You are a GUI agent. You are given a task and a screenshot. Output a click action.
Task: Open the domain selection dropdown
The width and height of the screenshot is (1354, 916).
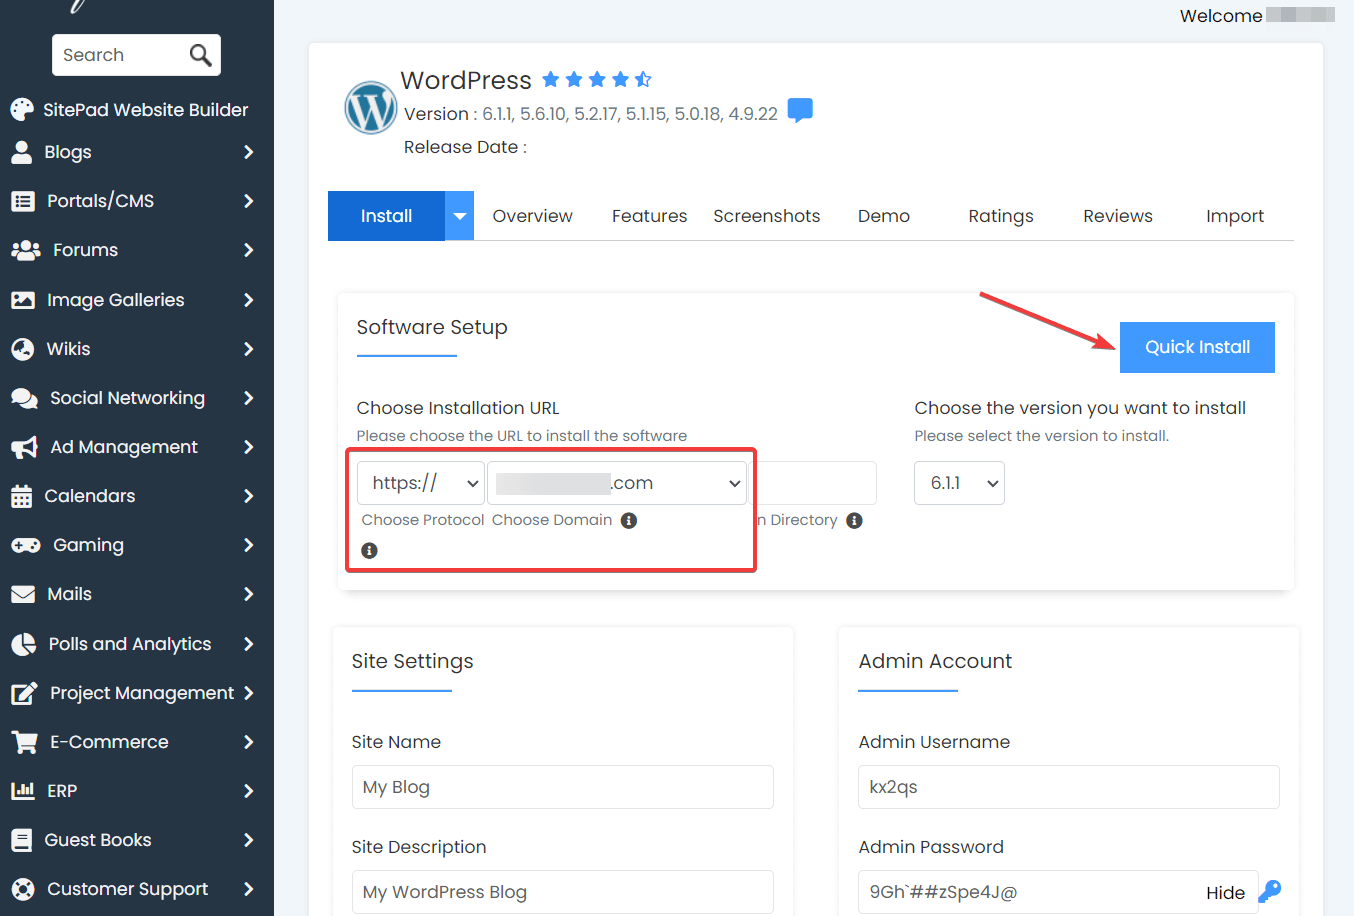616,482
